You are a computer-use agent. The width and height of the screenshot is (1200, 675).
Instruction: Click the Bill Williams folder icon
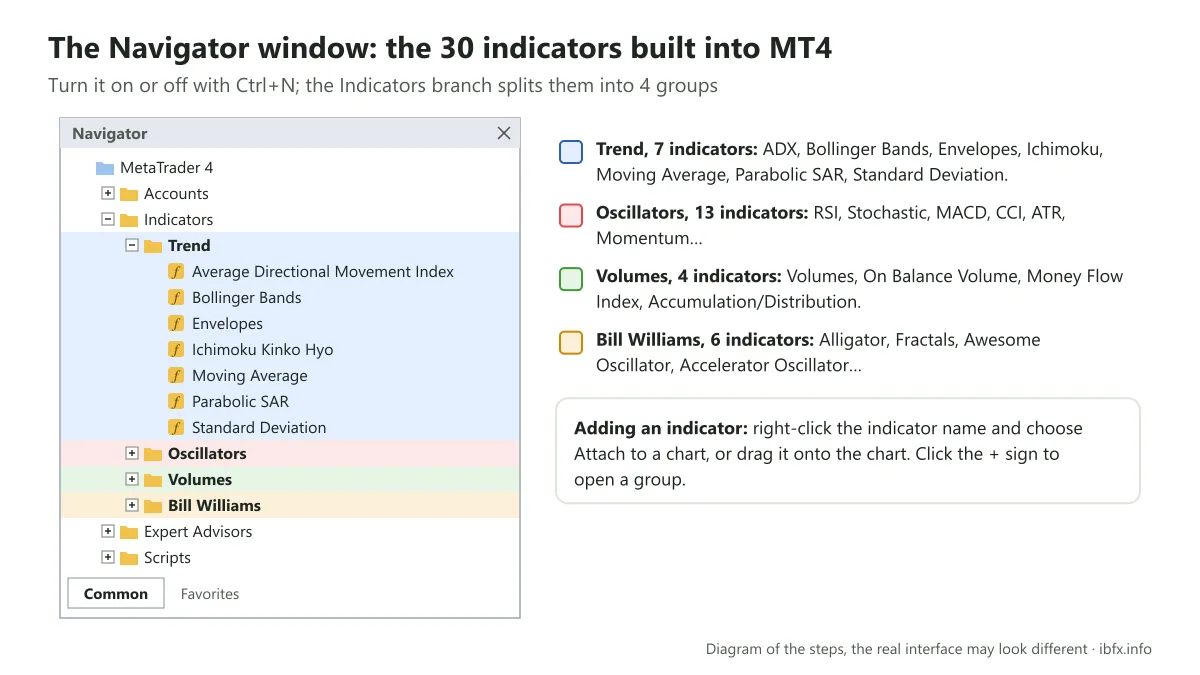tap(153, 506)
